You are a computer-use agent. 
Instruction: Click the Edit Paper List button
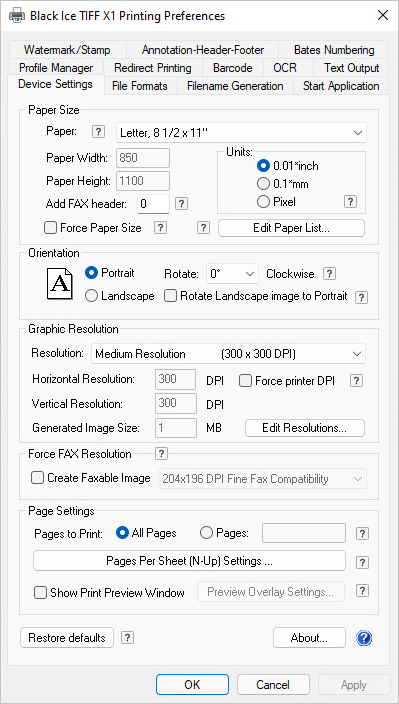point(292,228)
